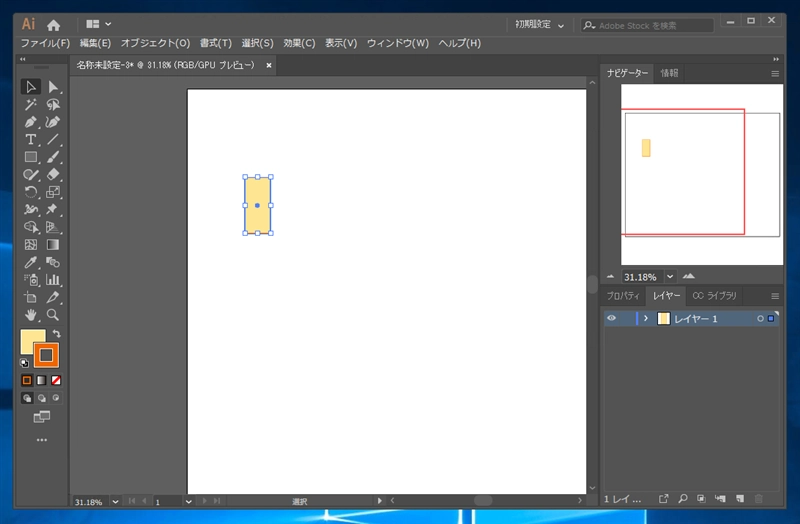Viewport: 800px width, 524px height.
Task: Set paint type to Color
Action: 27,380
